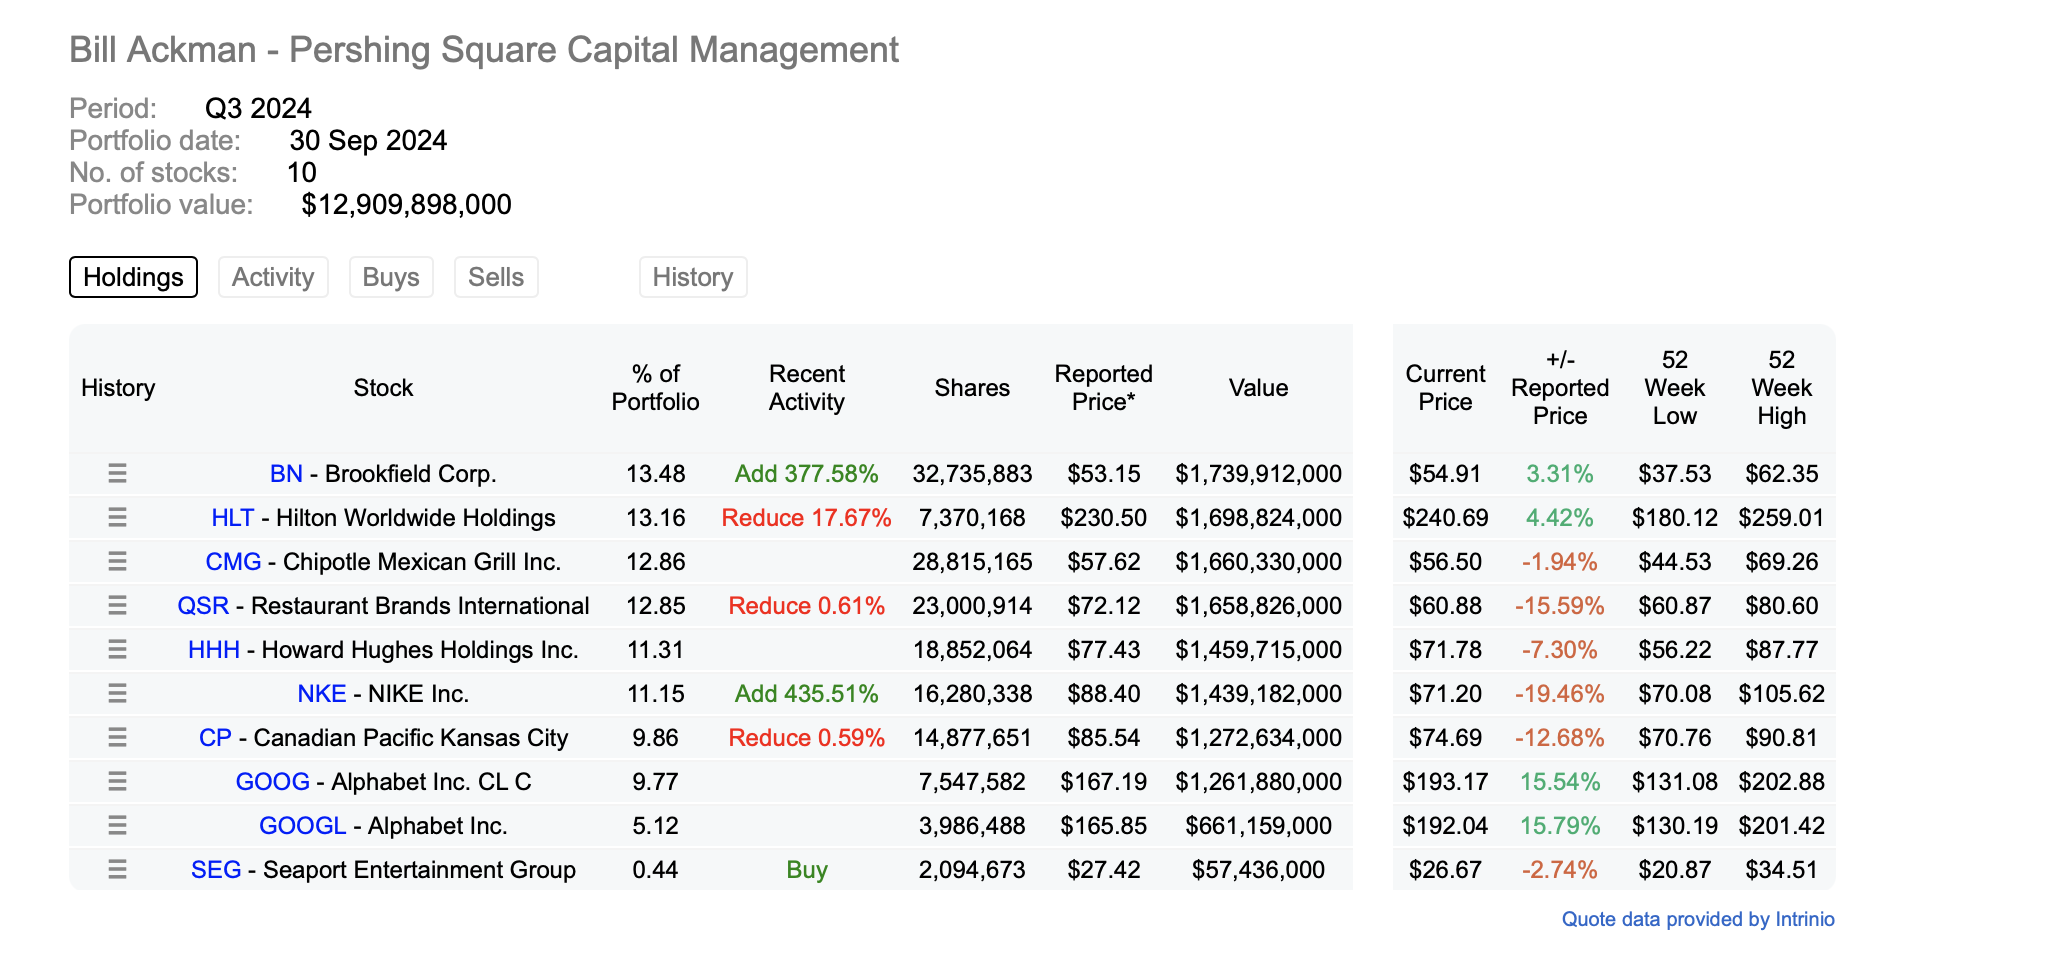Click the Add 377.58% activity cell
Viewport: 2062px width, 954px height.
(806, 473)
